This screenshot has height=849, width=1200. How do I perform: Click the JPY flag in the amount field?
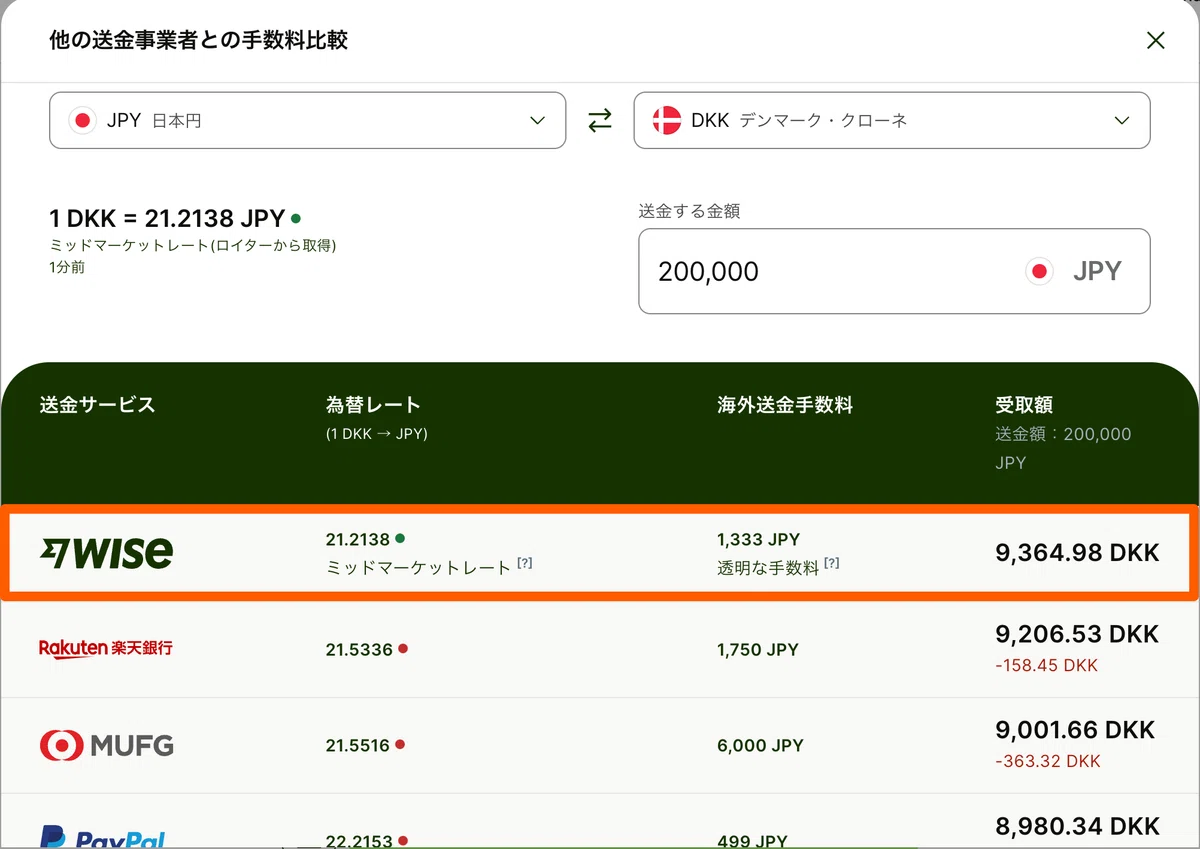tap(1040, 271)
